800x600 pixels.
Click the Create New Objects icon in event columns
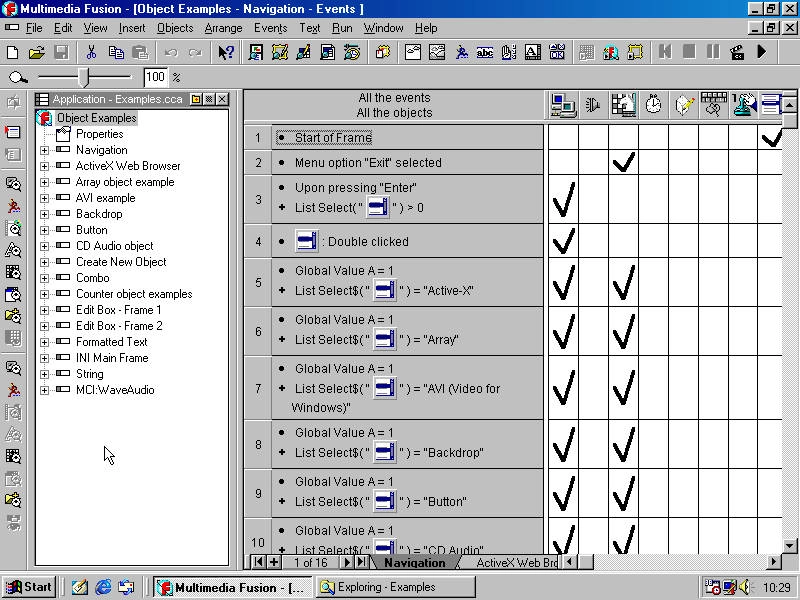point(685,103)
